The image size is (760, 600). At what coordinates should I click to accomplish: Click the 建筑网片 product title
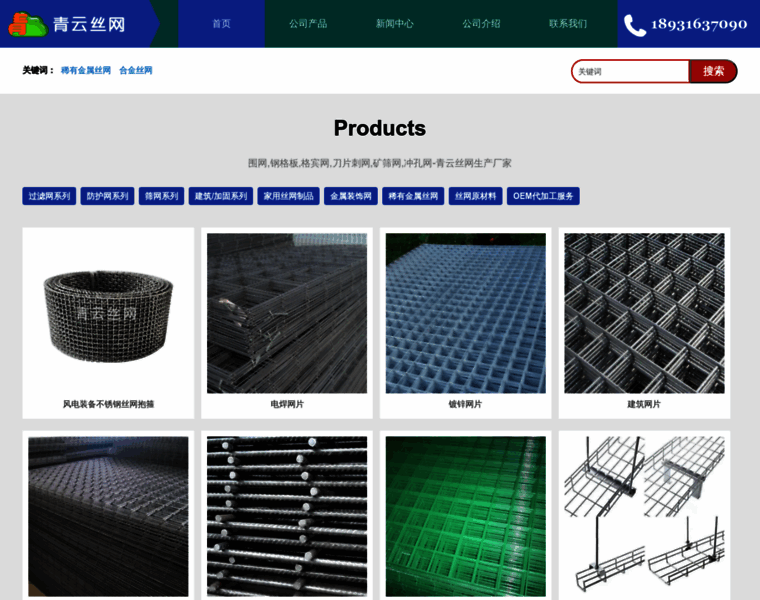(x=644, y=404)
